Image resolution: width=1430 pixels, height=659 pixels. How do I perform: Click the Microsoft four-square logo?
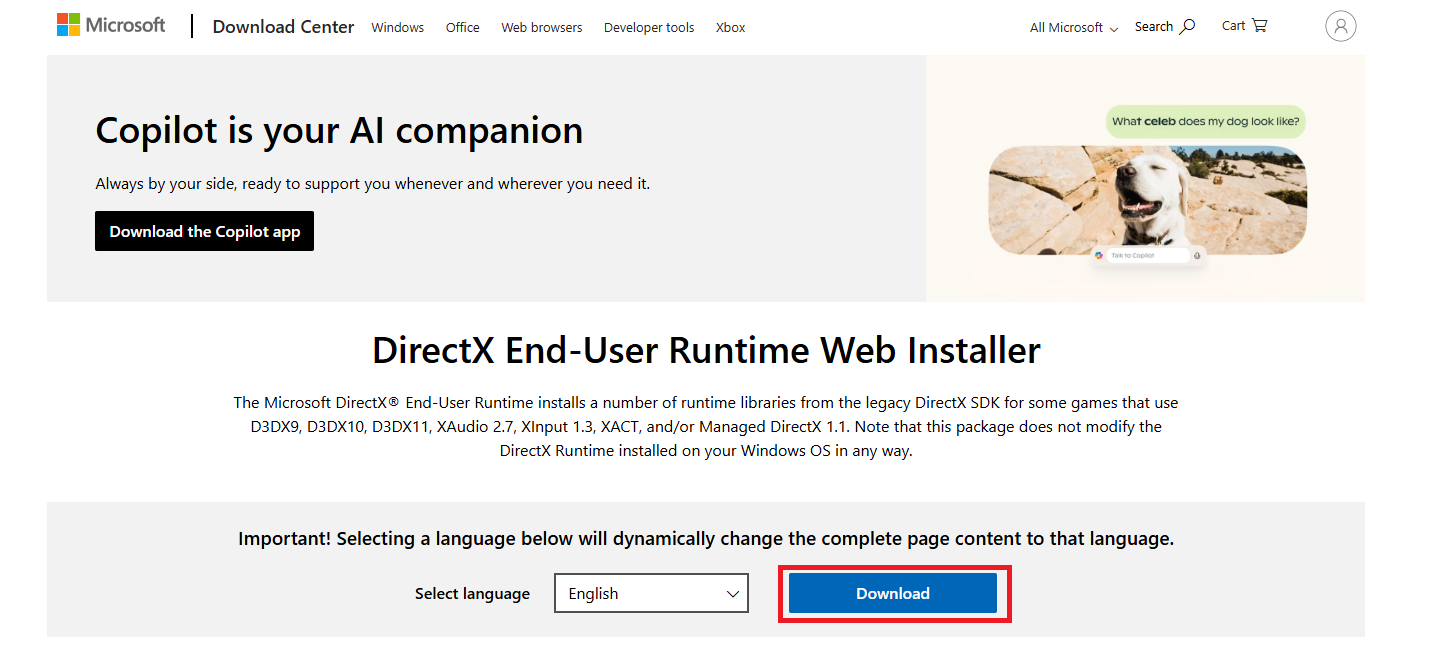(68, 25)
